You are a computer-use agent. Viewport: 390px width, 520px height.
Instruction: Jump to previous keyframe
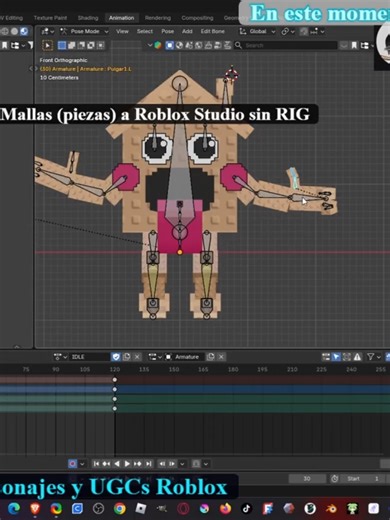click(106, 464)
